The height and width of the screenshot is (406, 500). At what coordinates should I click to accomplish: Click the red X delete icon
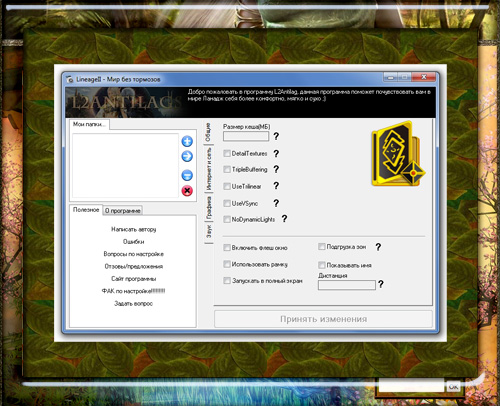click(187, 191)
